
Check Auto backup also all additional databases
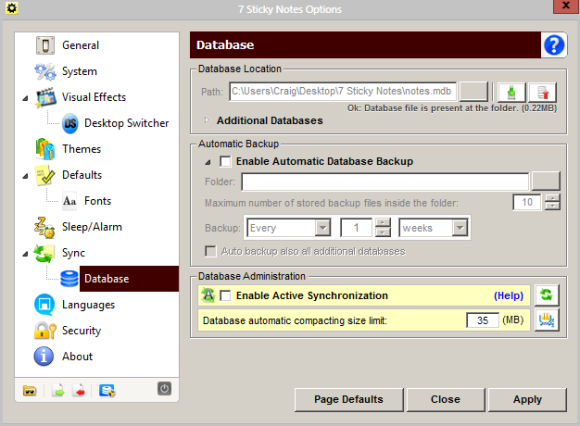pos(210,251)
